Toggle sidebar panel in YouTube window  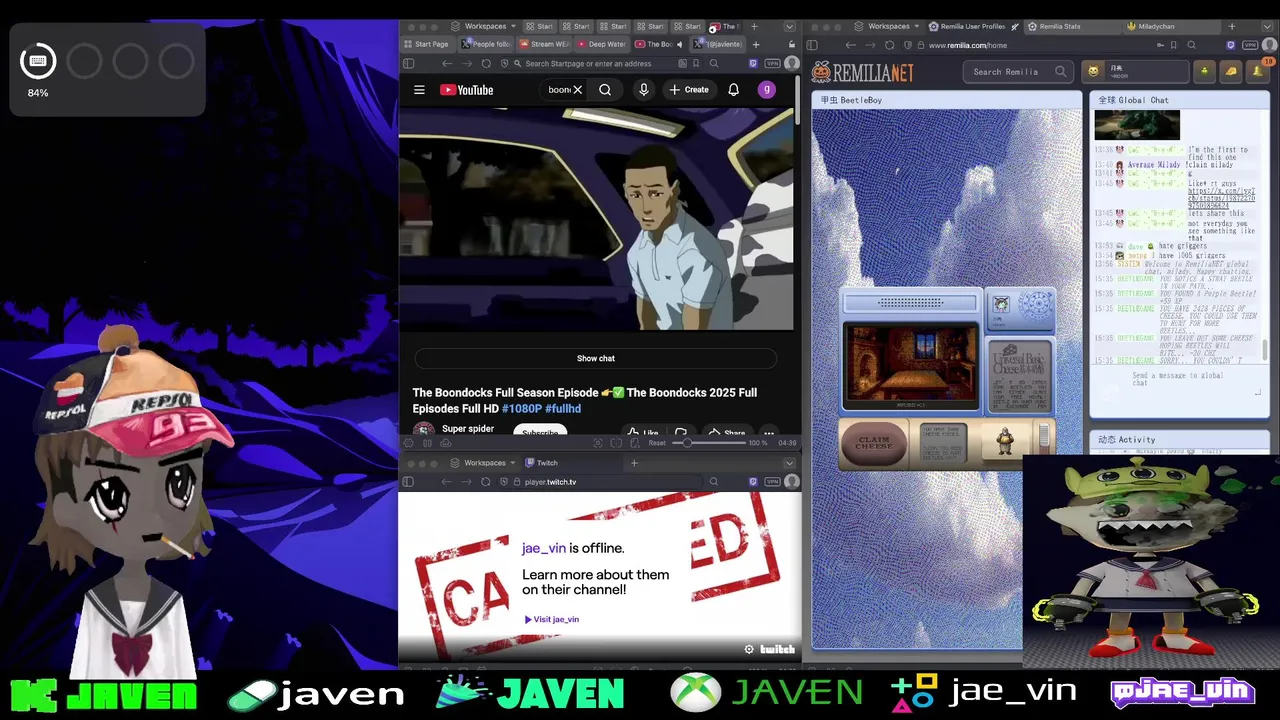408,63
